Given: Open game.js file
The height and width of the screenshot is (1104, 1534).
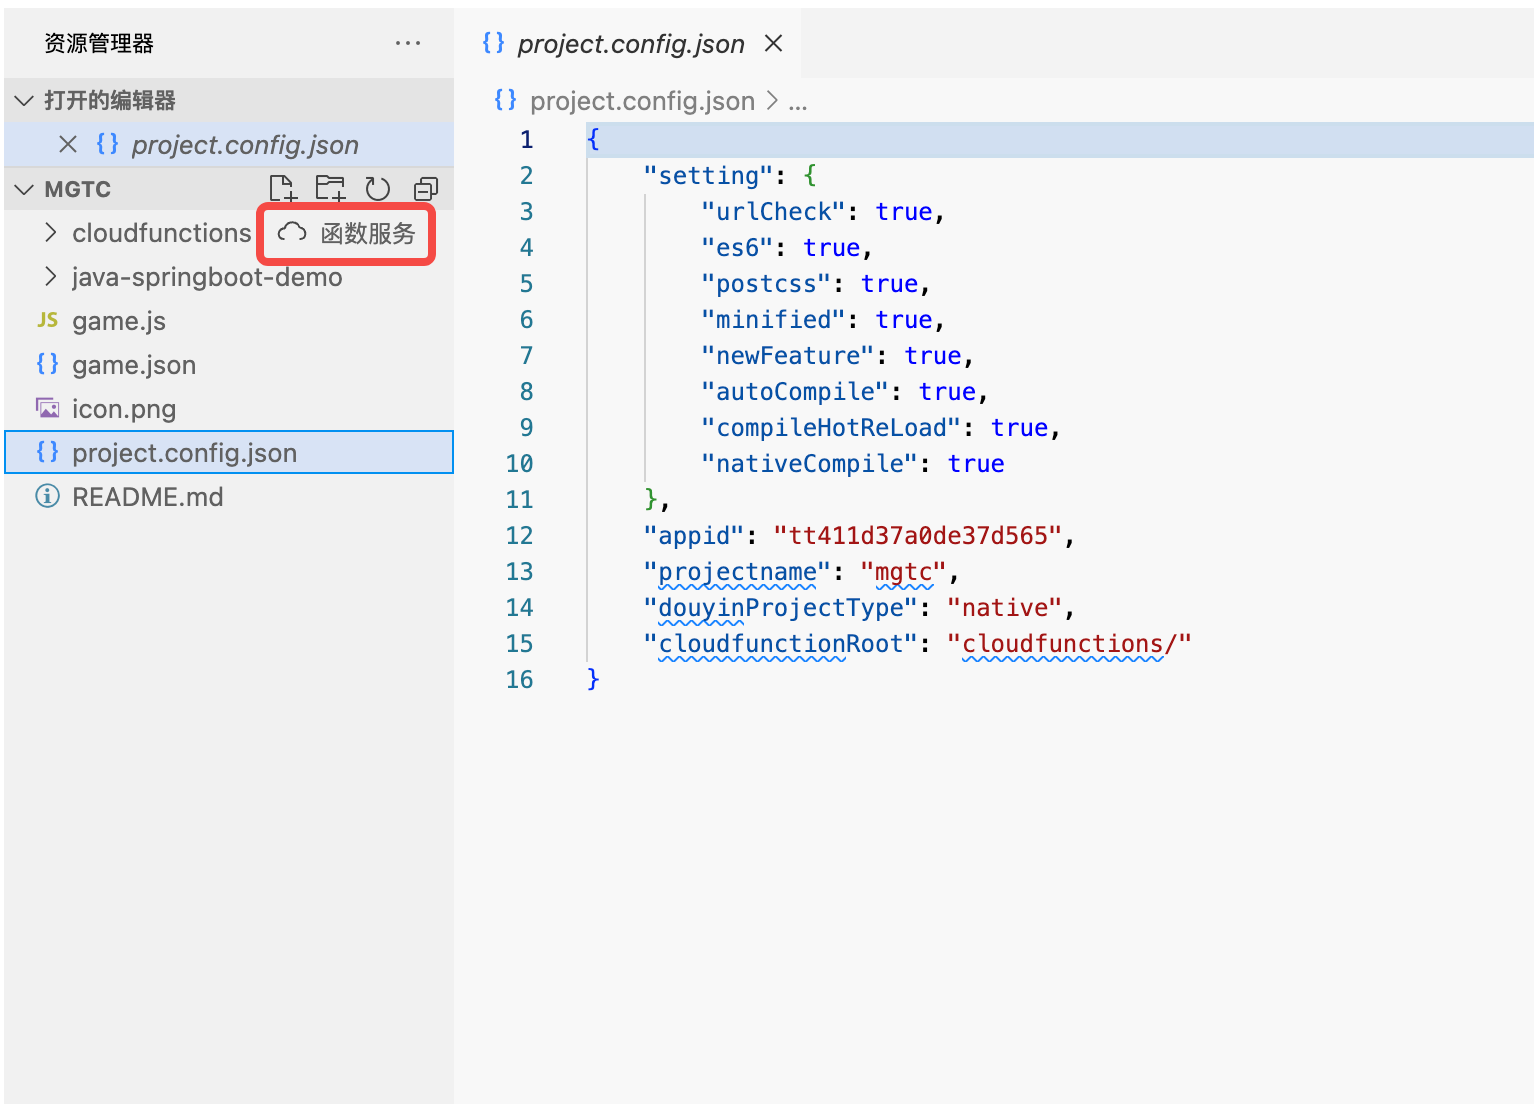Looking at the screenshot, I should (118, 321).
